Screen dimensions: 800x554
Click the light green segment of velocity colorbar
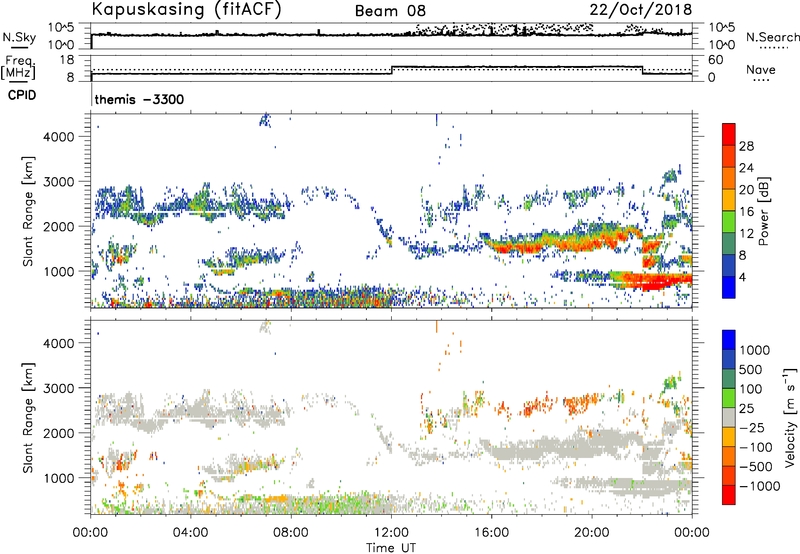pyautogui.click(x=729, y=398)
